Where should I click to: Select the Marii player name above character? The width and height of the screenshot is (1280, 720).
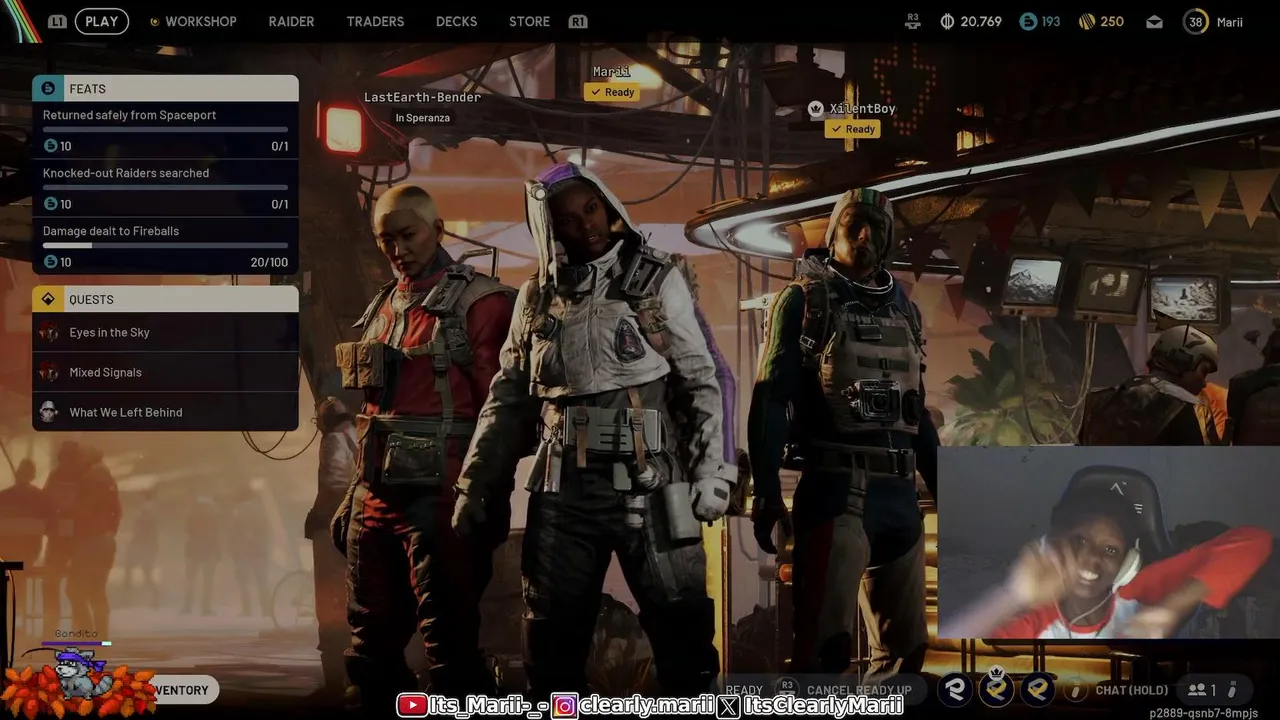(612, 71)
